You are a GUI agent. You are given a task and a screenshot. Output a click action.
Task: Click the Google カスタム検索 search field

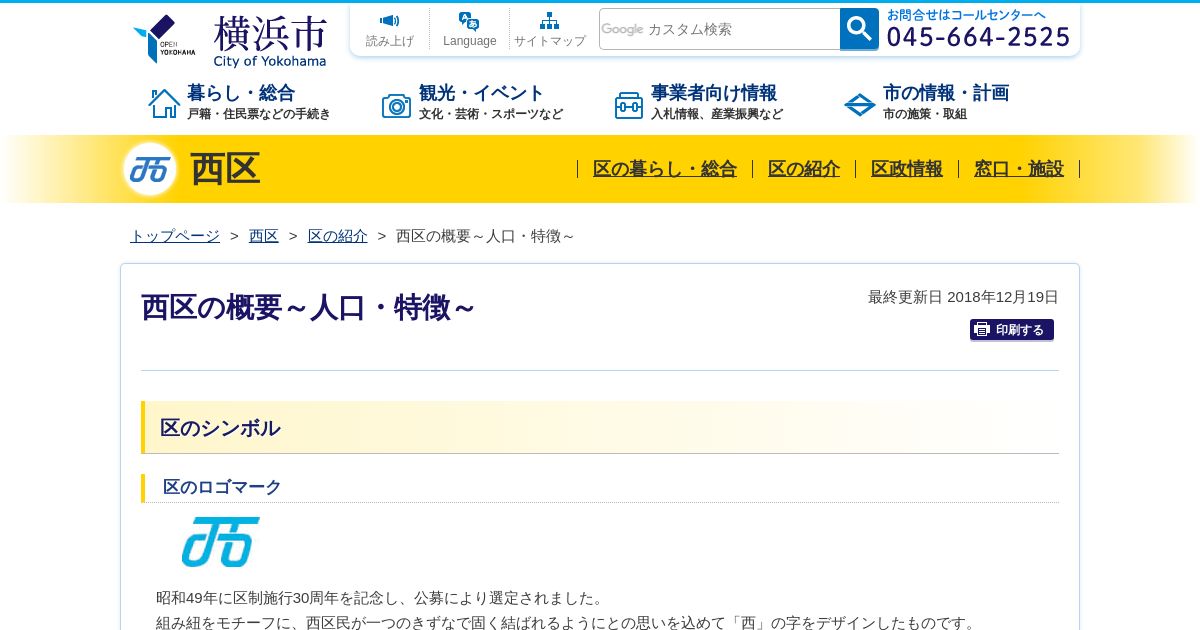[720, 29]
